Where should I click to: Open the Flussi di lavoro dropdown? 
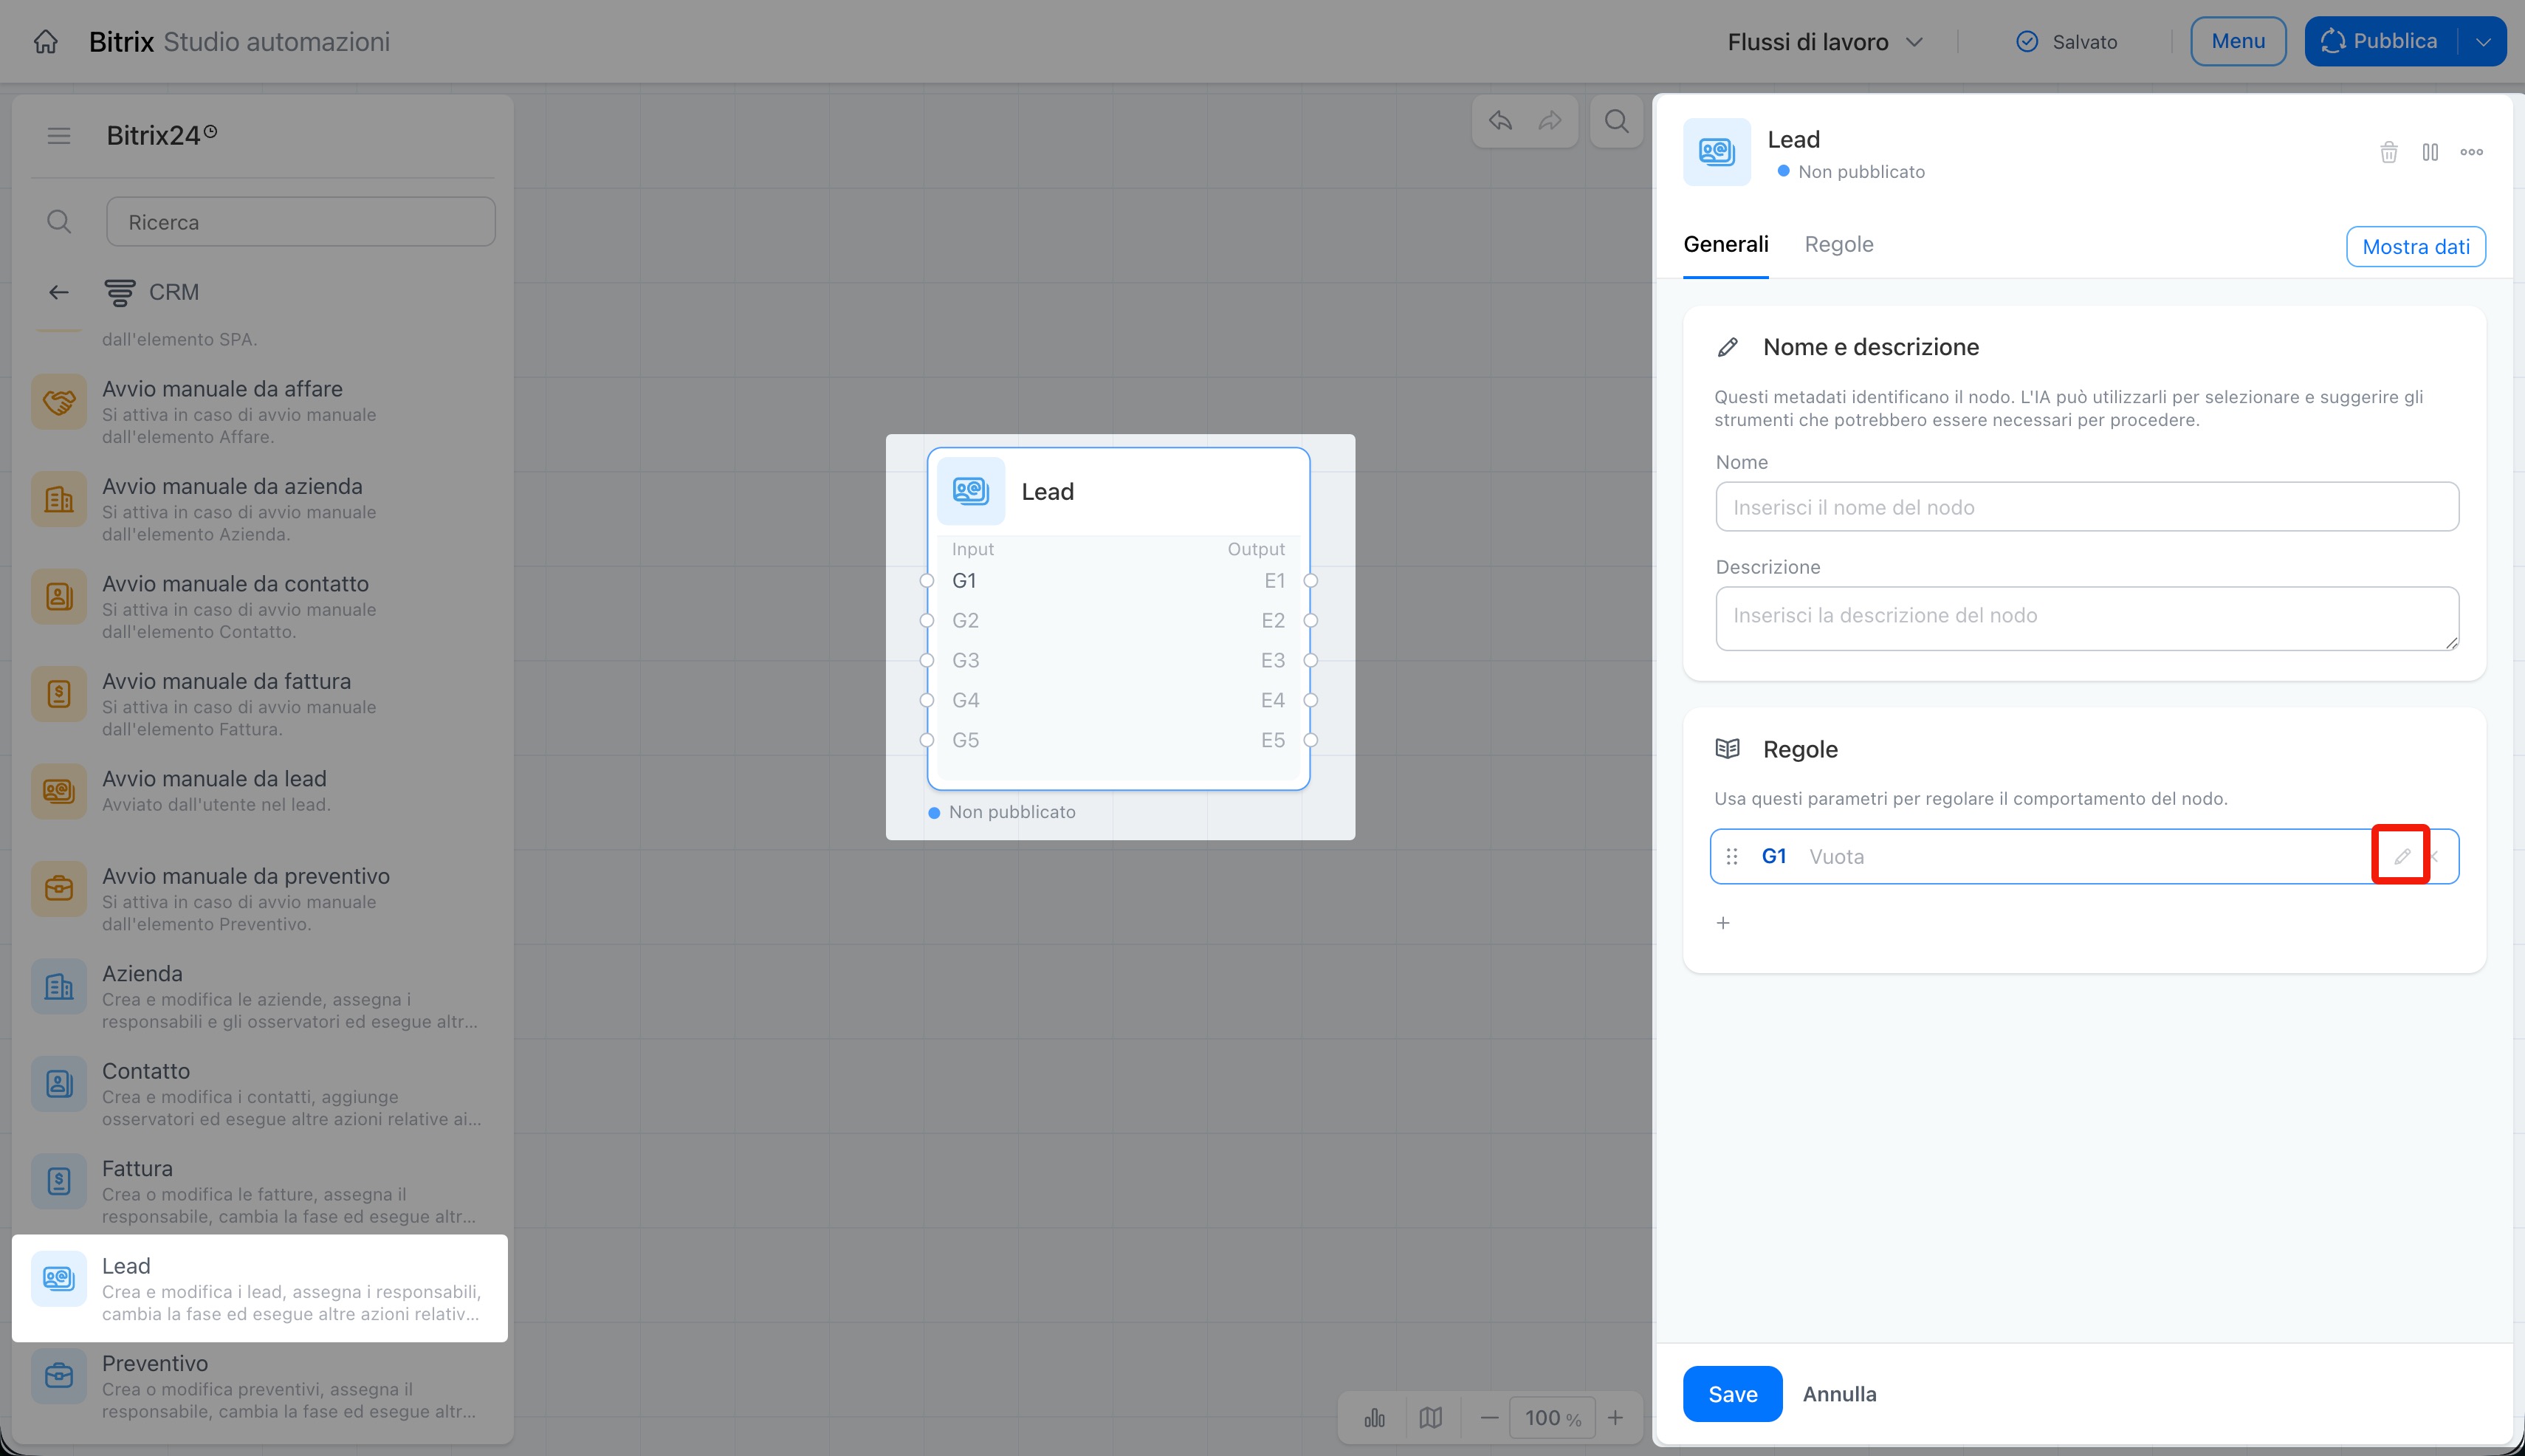1825,42
